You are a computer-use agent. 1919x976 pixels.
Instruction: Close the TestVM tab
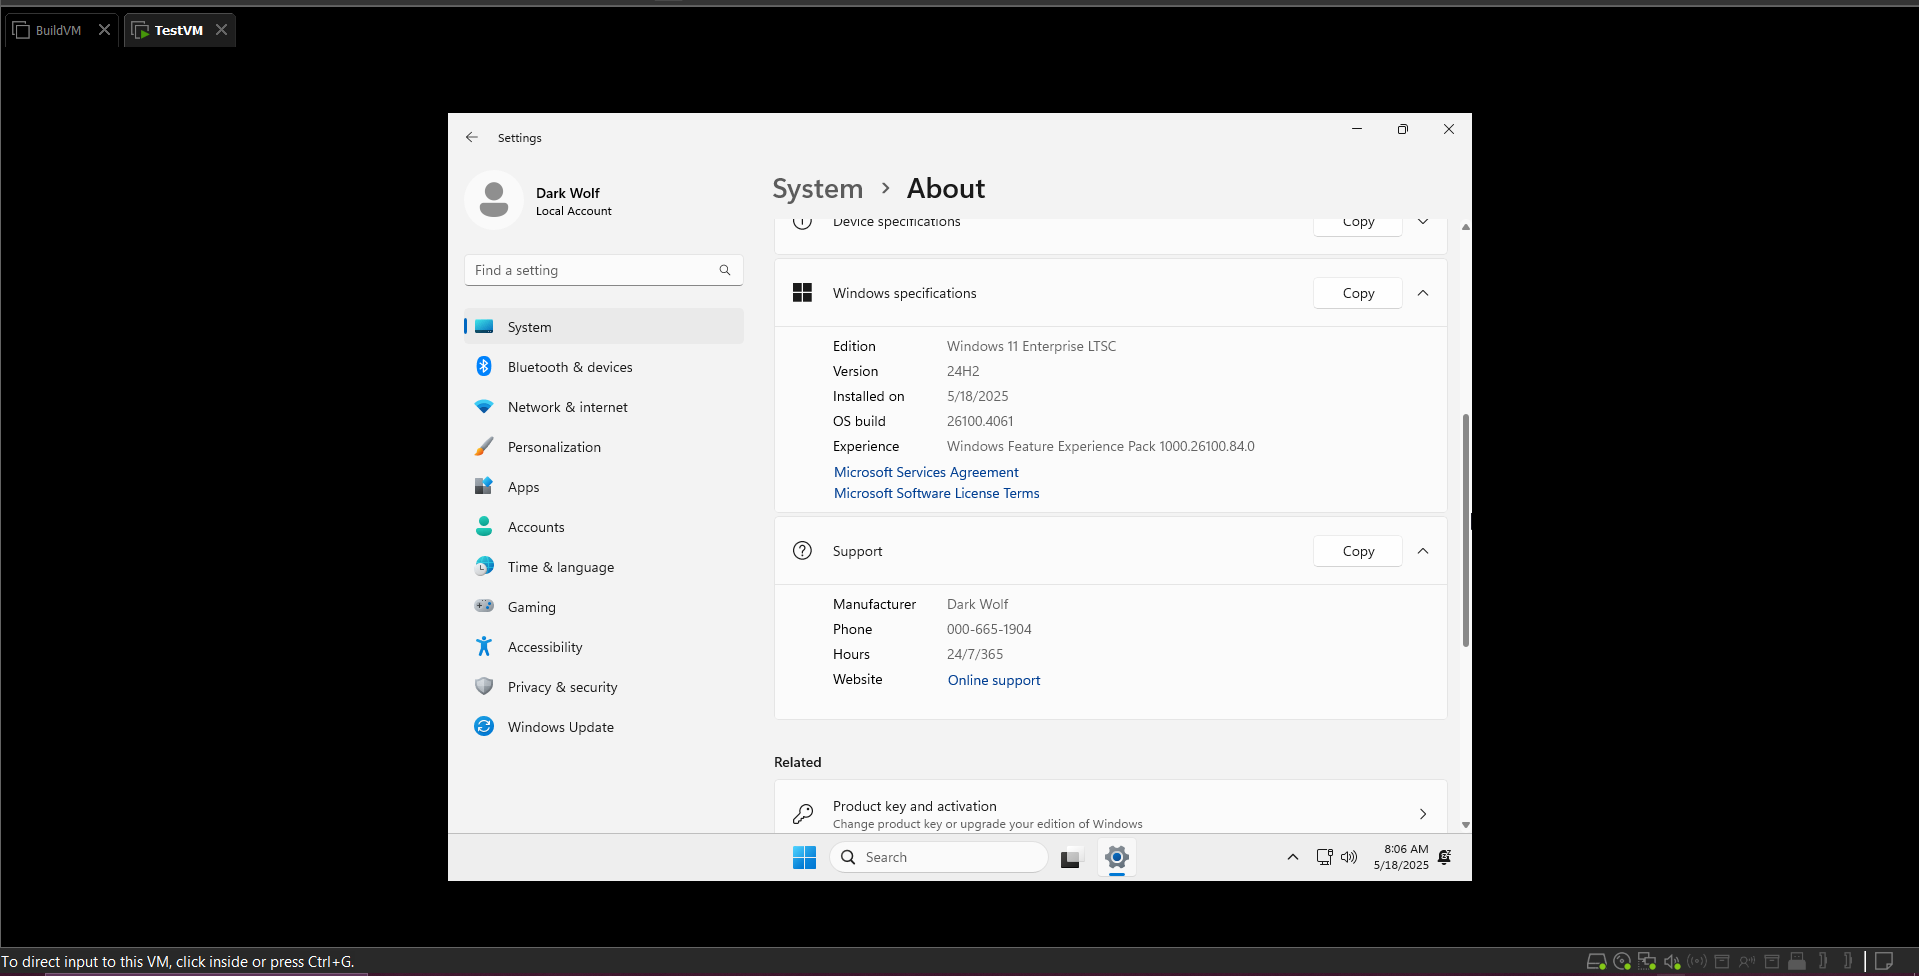pyautogui.click(x=221, y=30)
